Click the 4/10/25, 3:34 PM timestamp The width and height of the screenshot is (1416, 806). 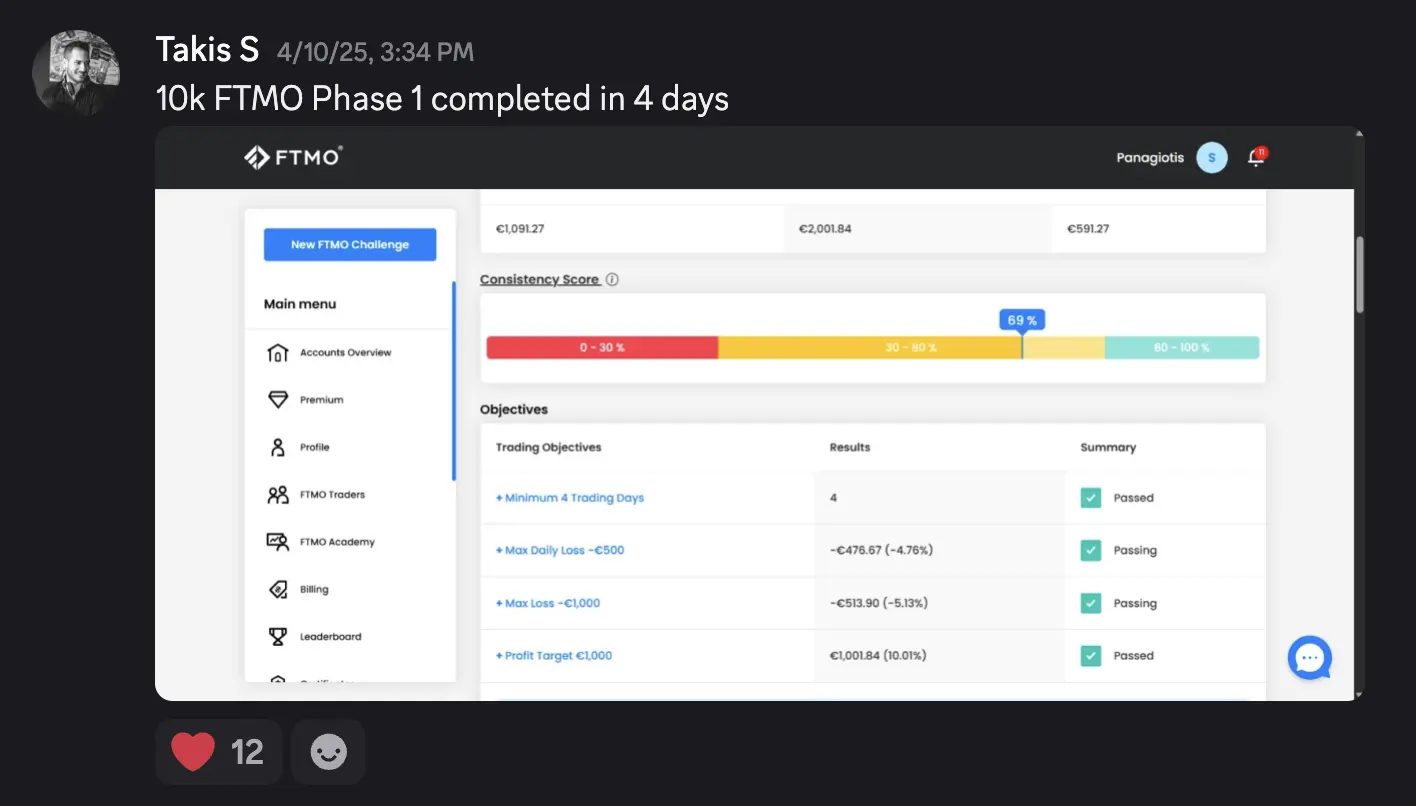375,51
